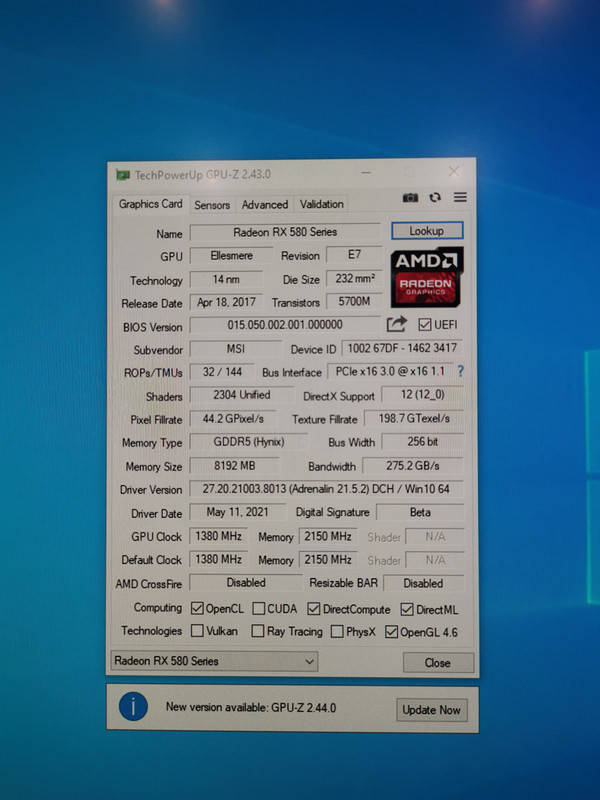Click the Driver Date May 11, 2021
600x800 pixels.
coord(237,512)
